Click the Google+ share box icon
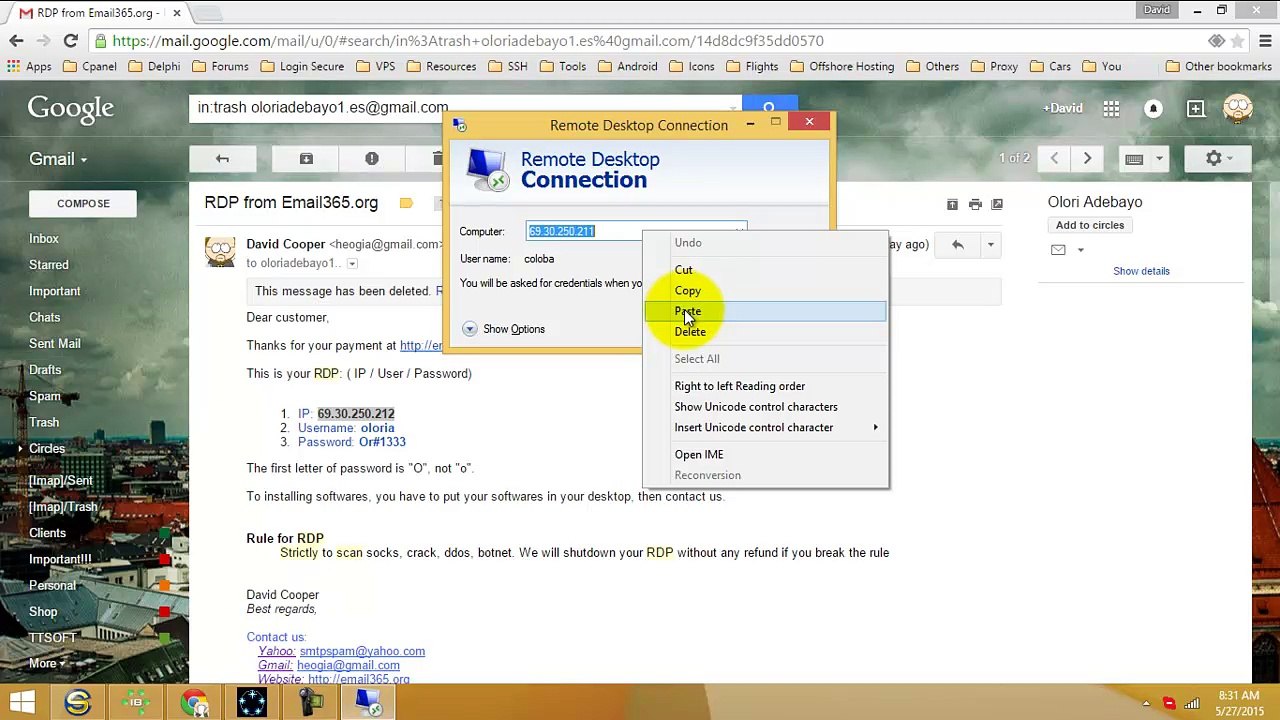Image resolution: width=1280 pixels, height=720 pixels. click(x=1196, y=108)
